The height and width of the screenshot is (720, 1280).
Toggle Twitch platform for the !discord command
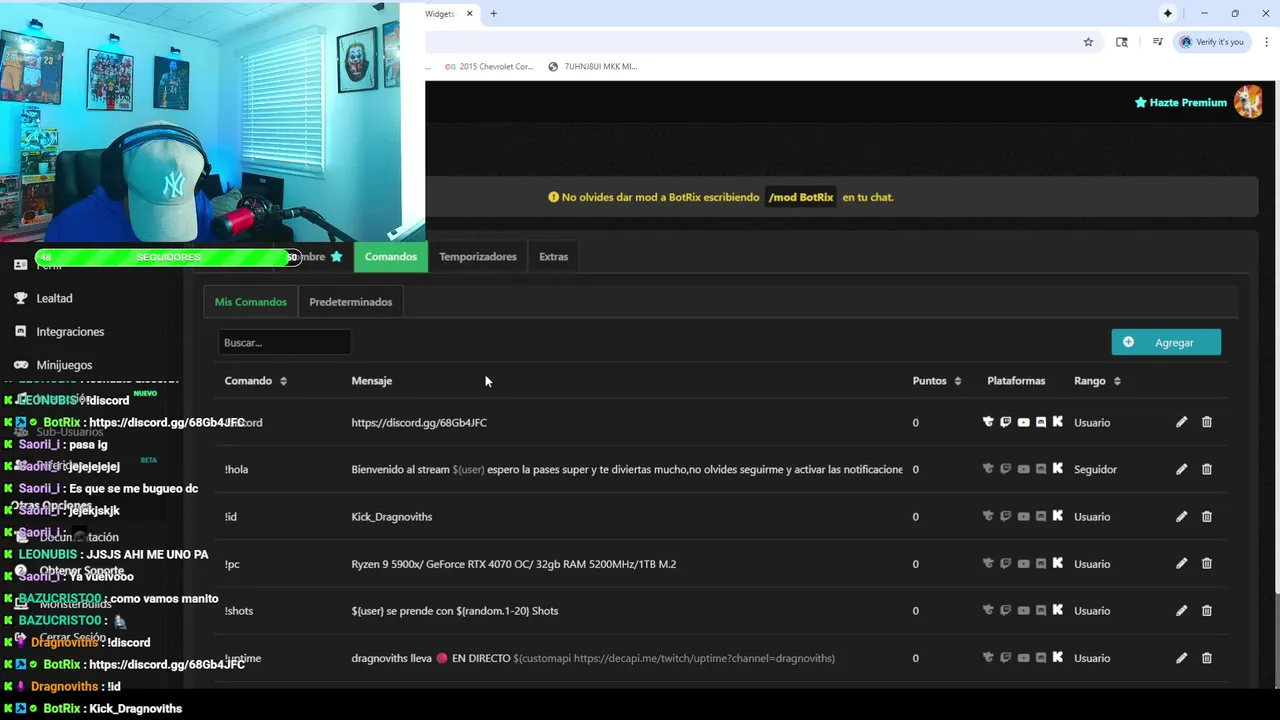pos(1005,422)
